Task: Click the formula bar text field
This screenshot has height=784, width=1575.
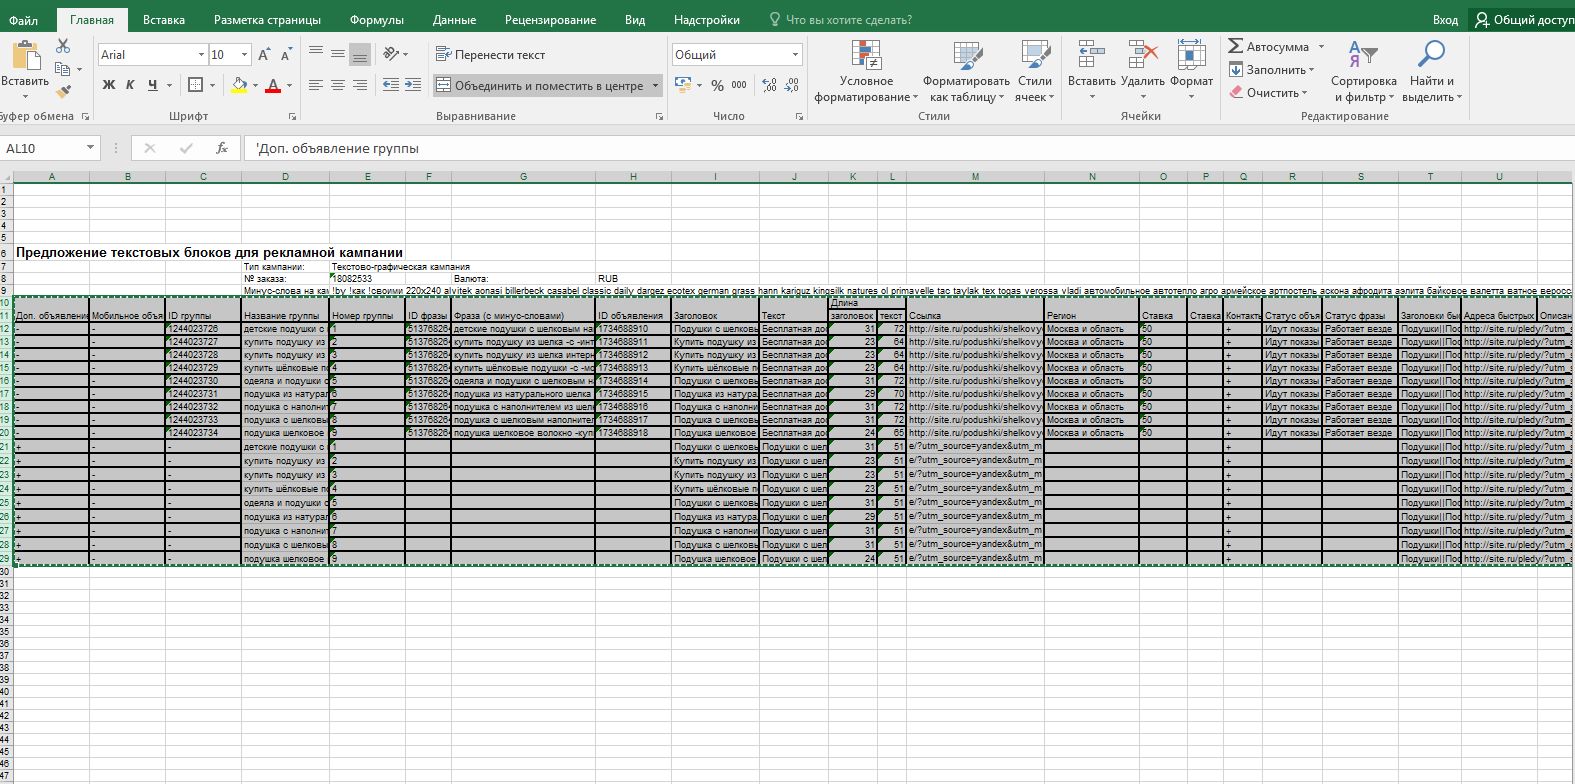Action: pos(908,148)
